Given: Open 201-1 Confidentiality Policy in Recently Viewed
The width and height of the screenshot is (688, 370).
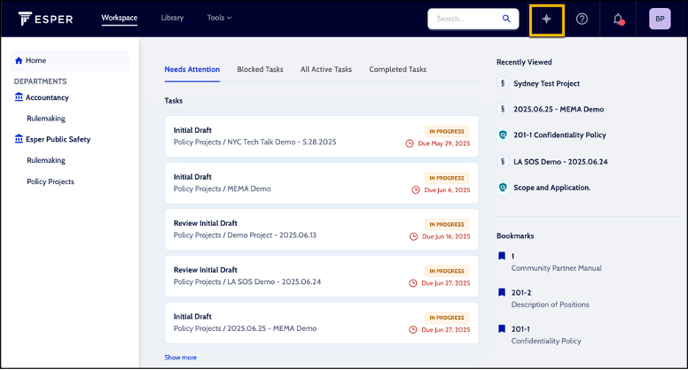Looking at the screenshot, I should click(x=560, y=135).
